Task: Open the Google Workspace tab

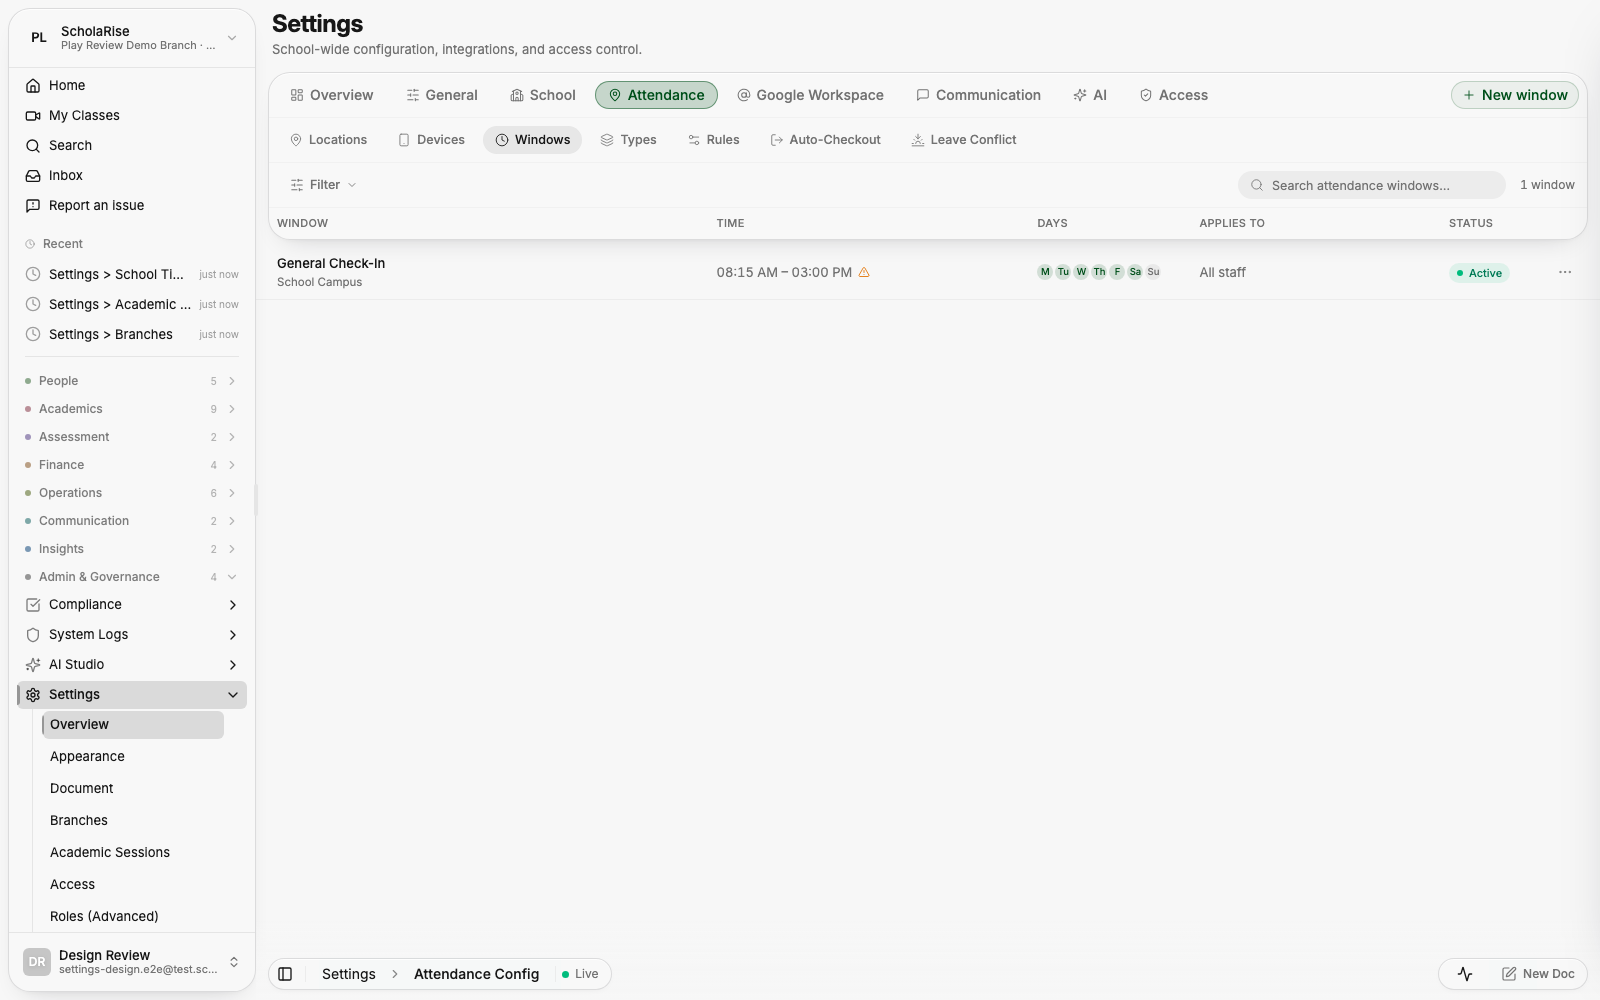Action: [x=810, y=95]
